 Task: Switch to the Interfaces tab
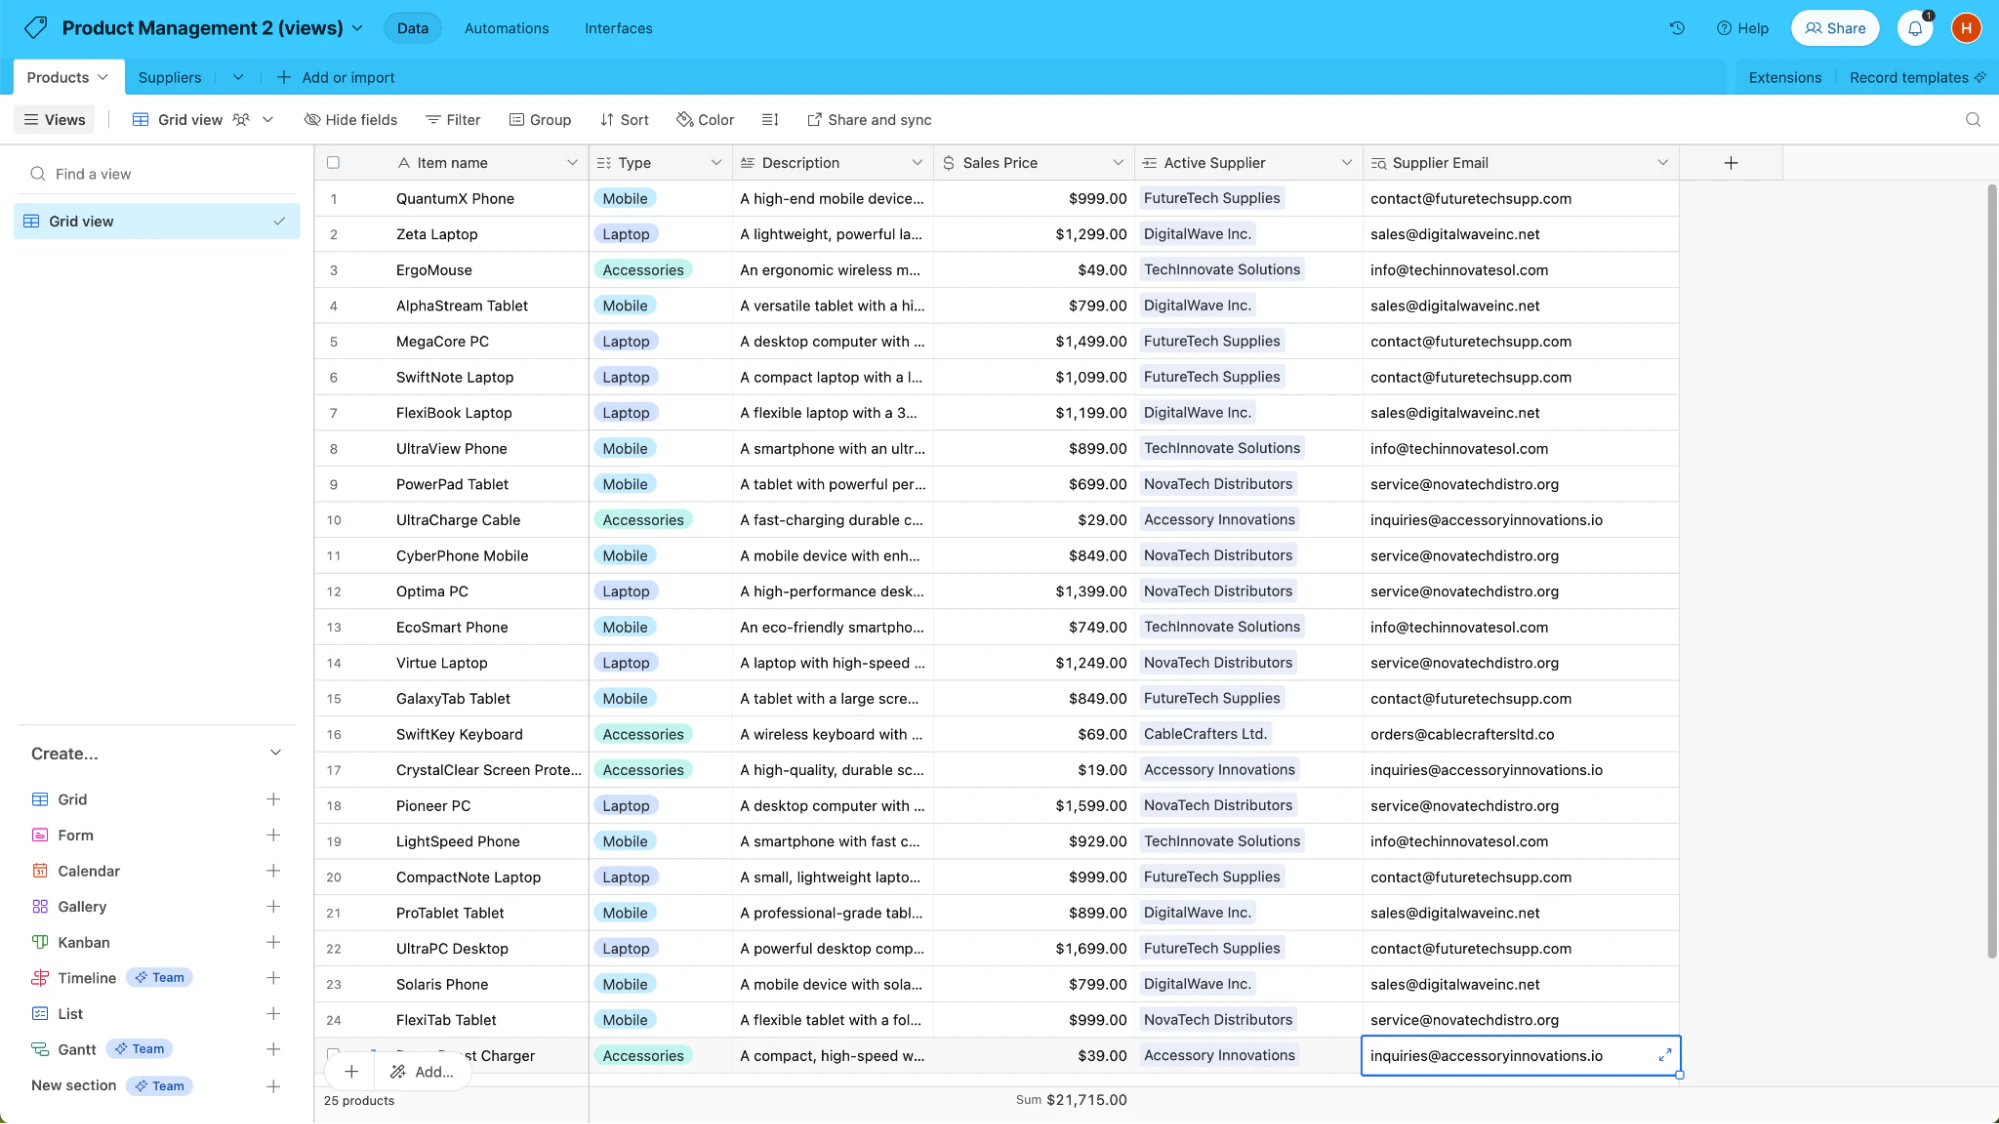pos(618,28)
